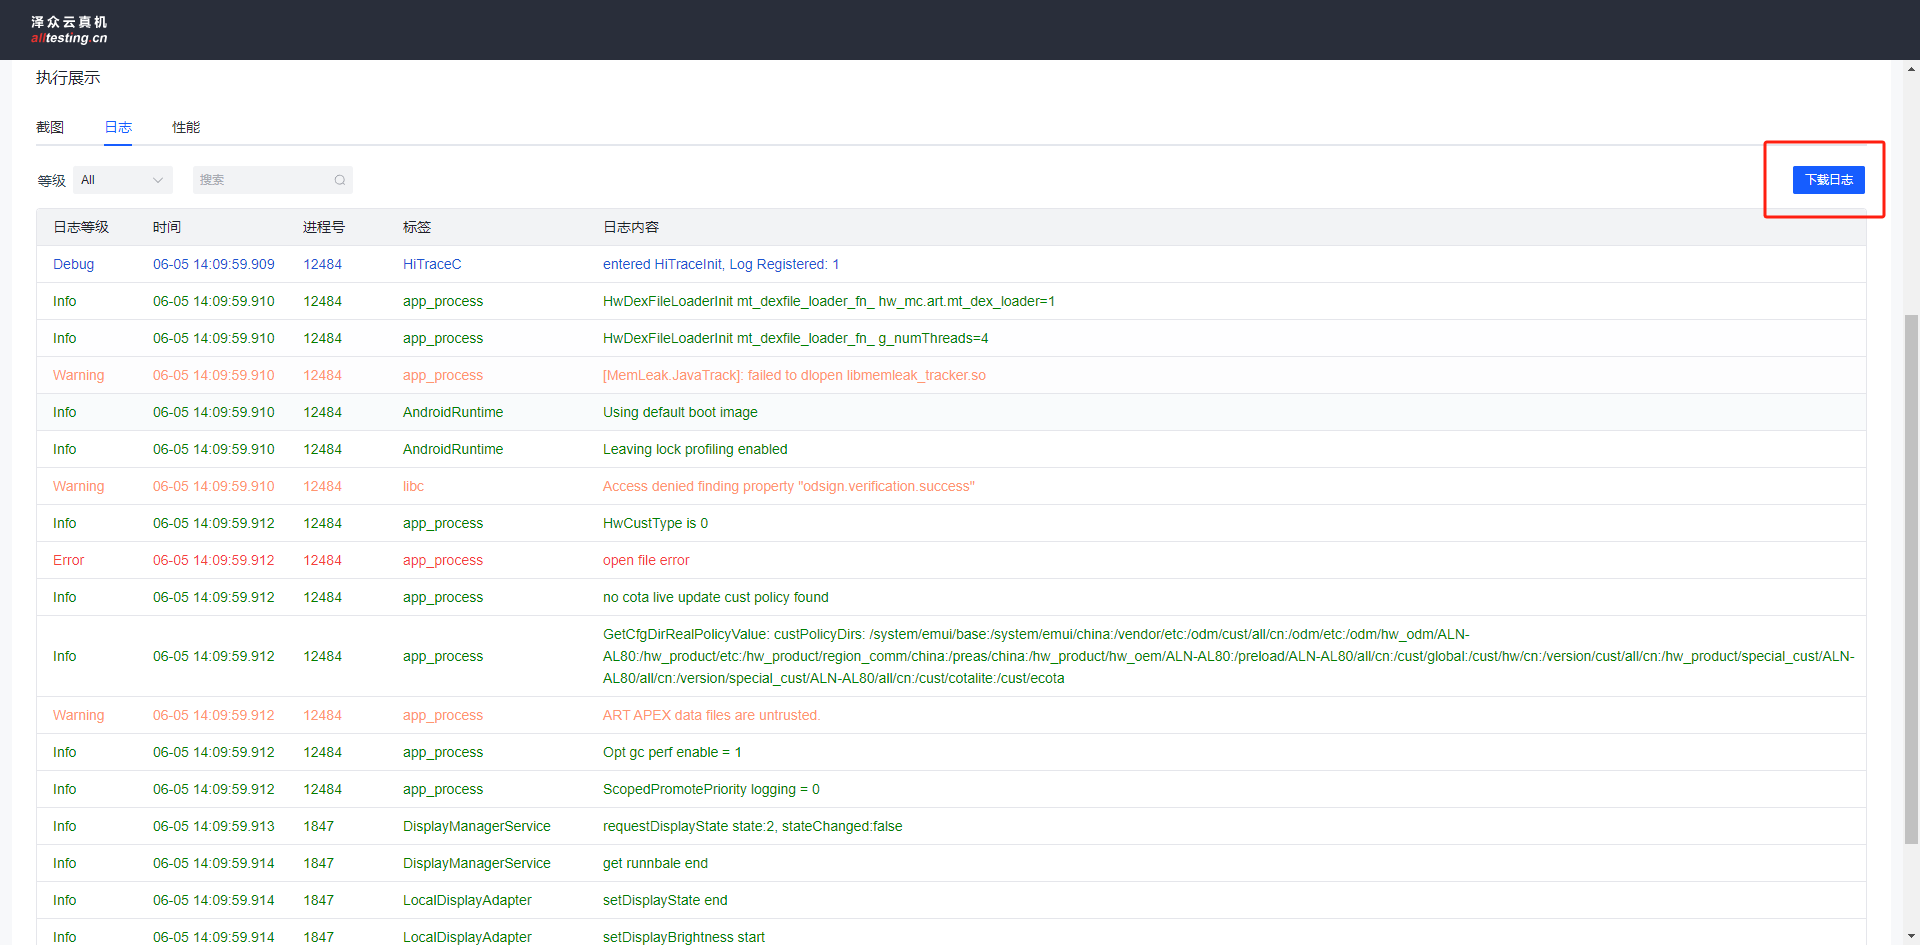This screenshot has height=945, width=1920.
Task: Click the Alltesting logo in header
Action: click(x=69, y=30)
